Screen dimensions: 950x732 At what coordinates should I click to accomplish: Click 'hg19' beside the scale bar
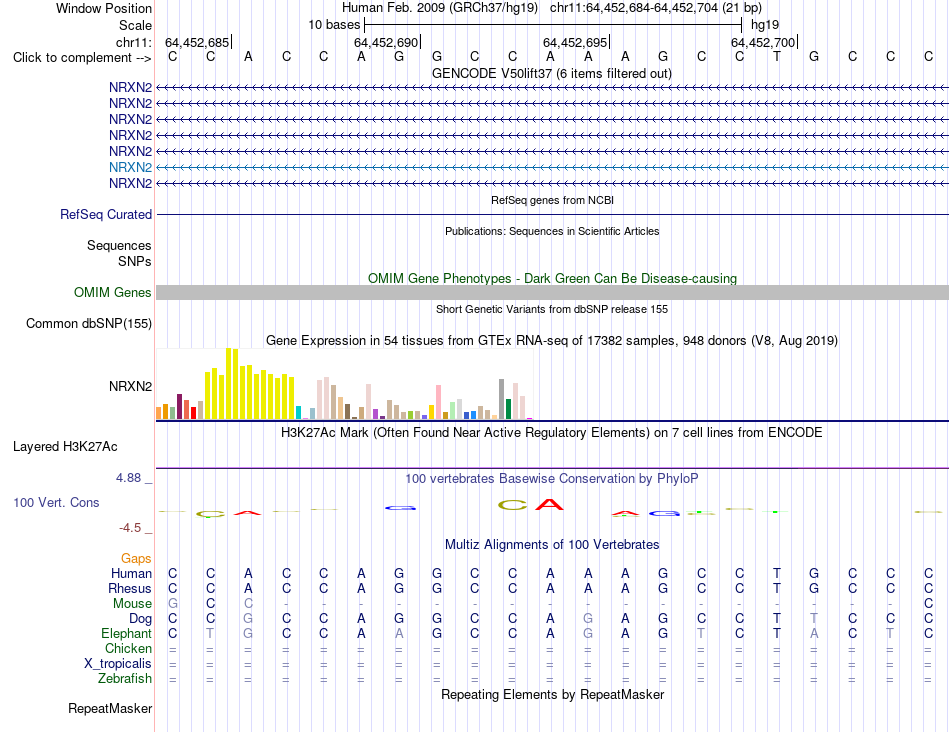(765, 25)
